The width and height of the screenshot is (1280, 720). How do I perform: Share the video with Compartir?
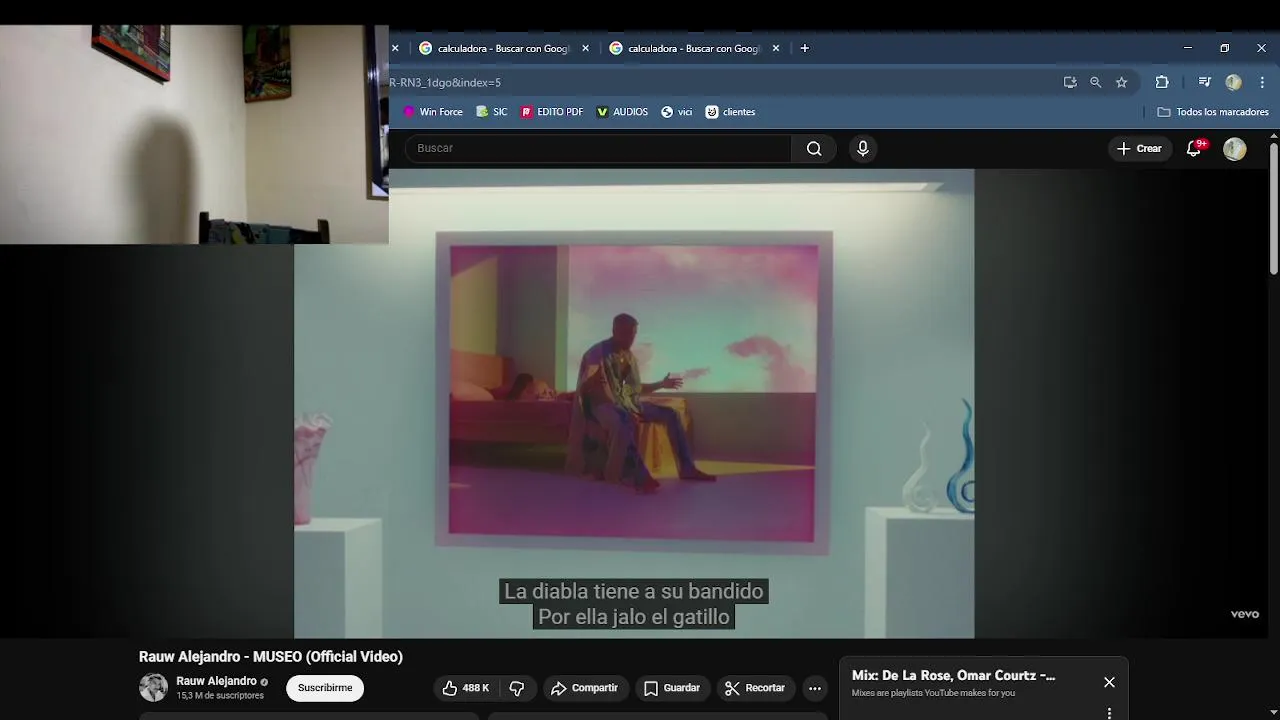585,688
